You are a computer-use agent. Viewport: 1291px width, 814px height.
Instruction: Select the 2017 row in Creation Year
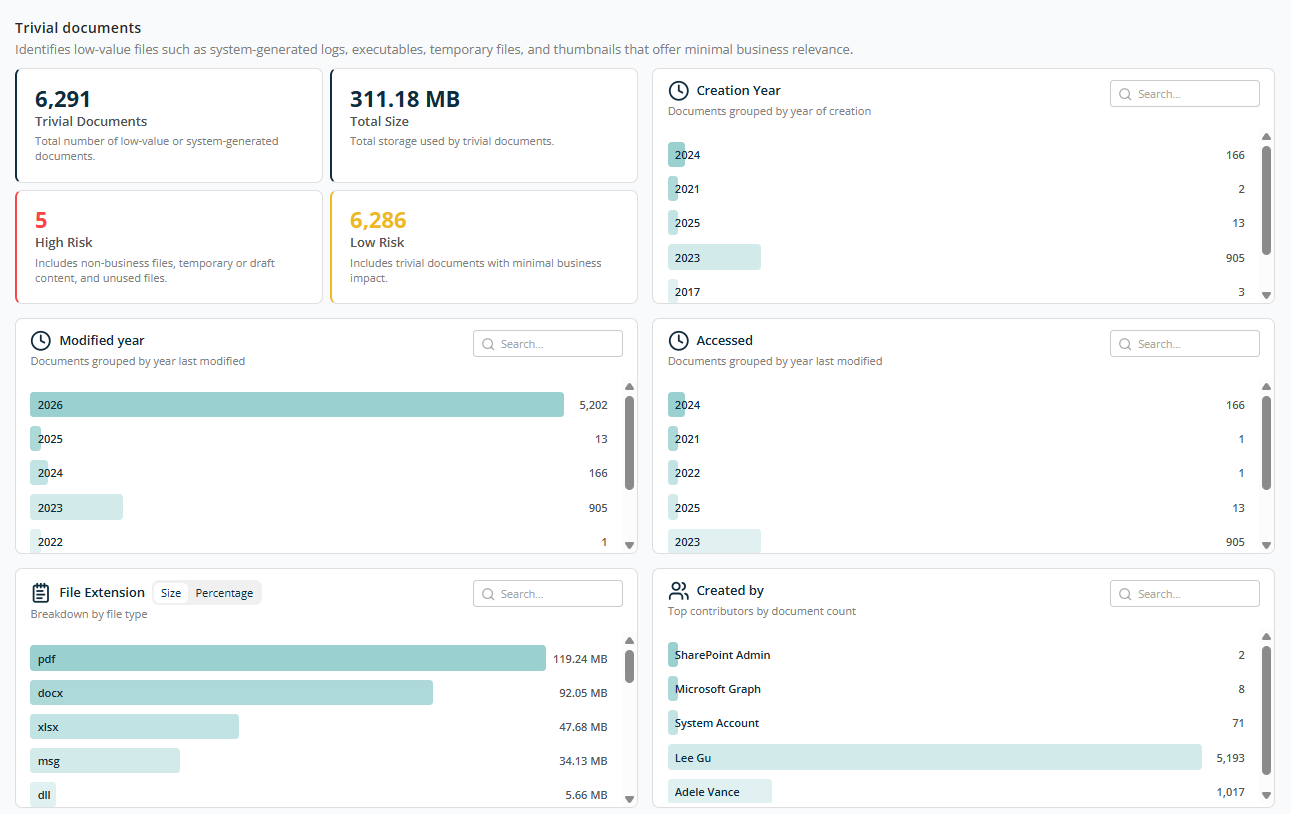click(x=956, y=291)
